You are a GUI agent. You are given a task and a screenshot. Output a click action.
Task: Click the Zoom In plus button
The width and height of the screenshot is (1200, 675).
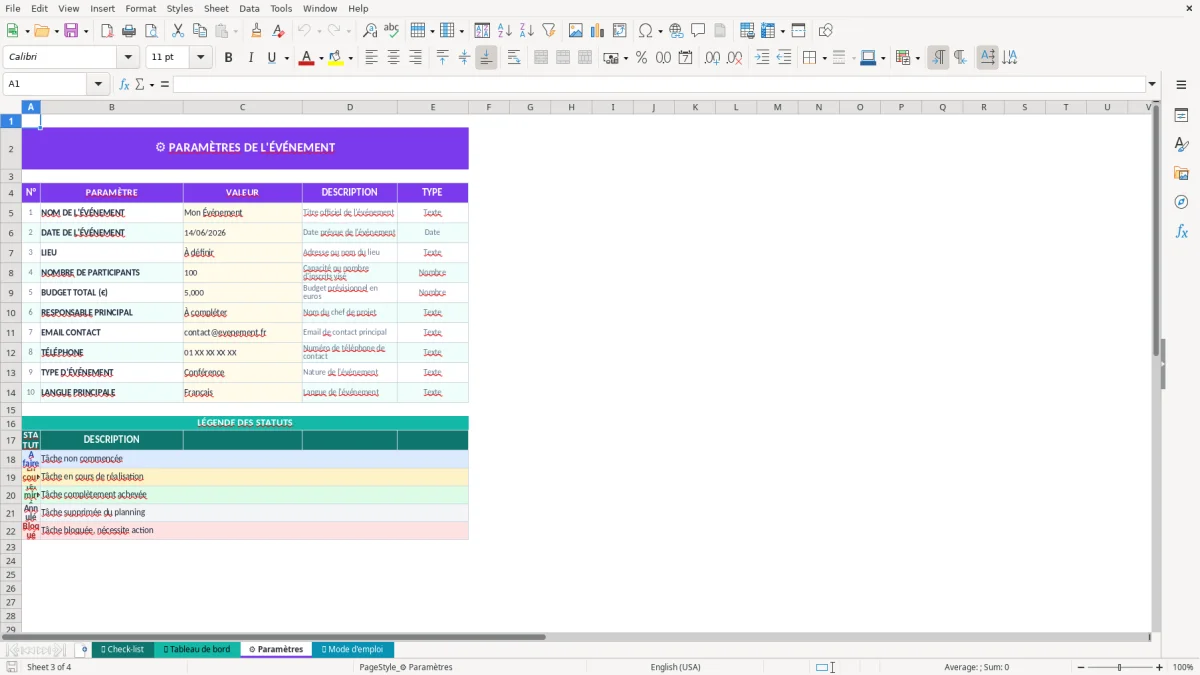coord(1160,667)
